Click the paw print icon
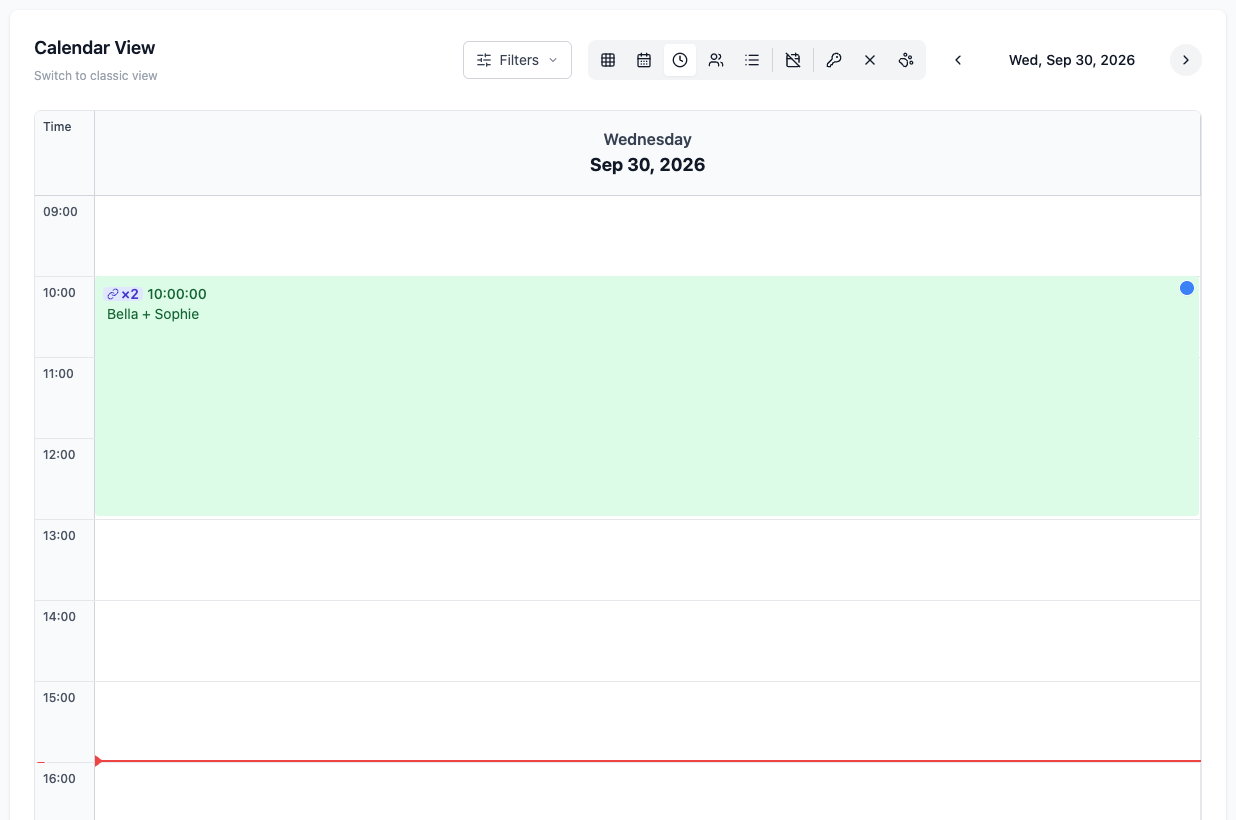 906,60
